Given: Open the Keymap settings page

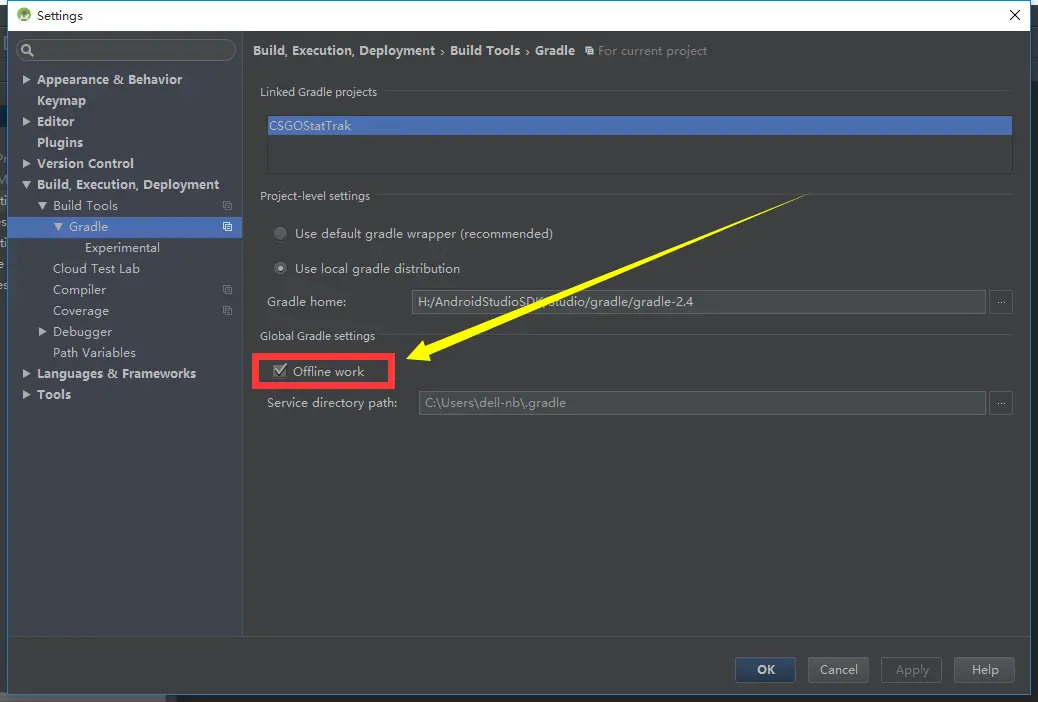Looking at the screenshot, I should [62, 101].
